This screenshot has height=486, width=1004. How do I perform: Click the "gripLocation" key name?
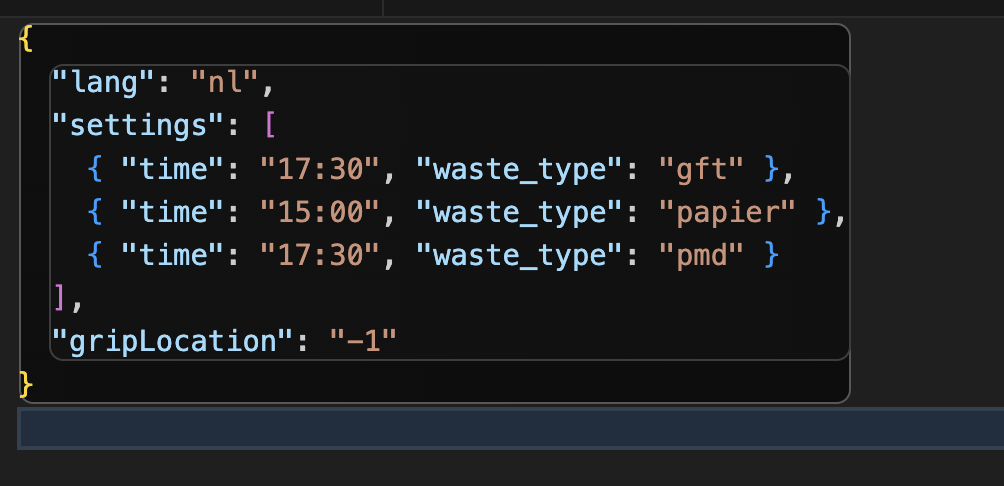[172, 341]
